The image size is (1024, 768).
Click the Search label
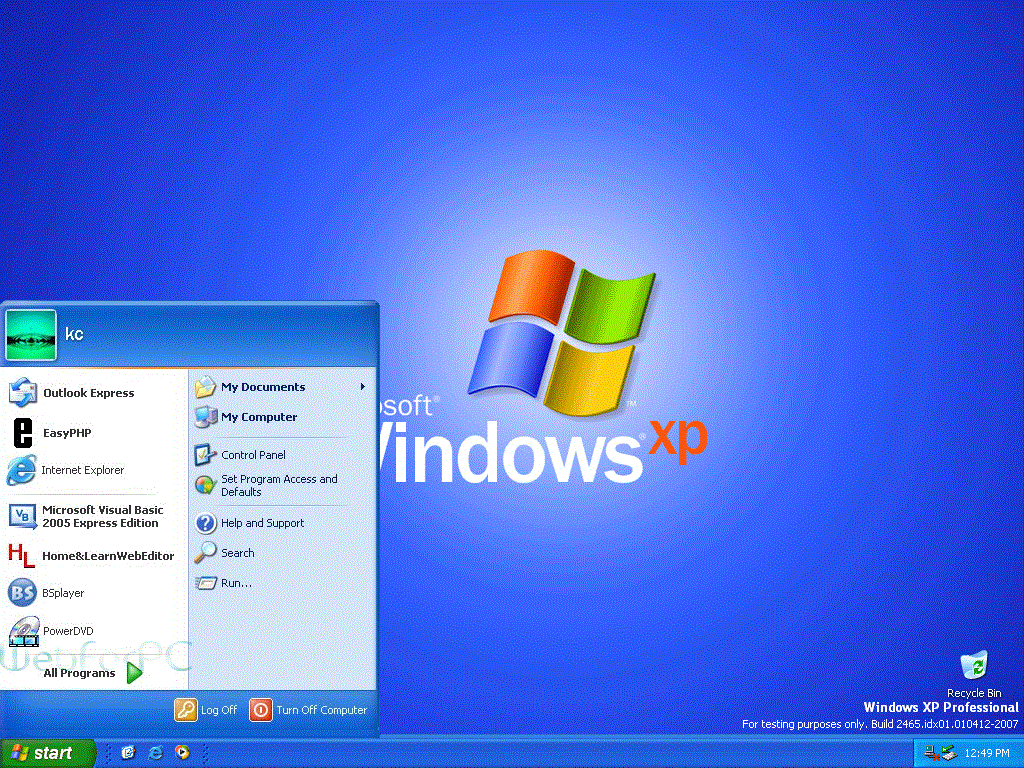238,552
